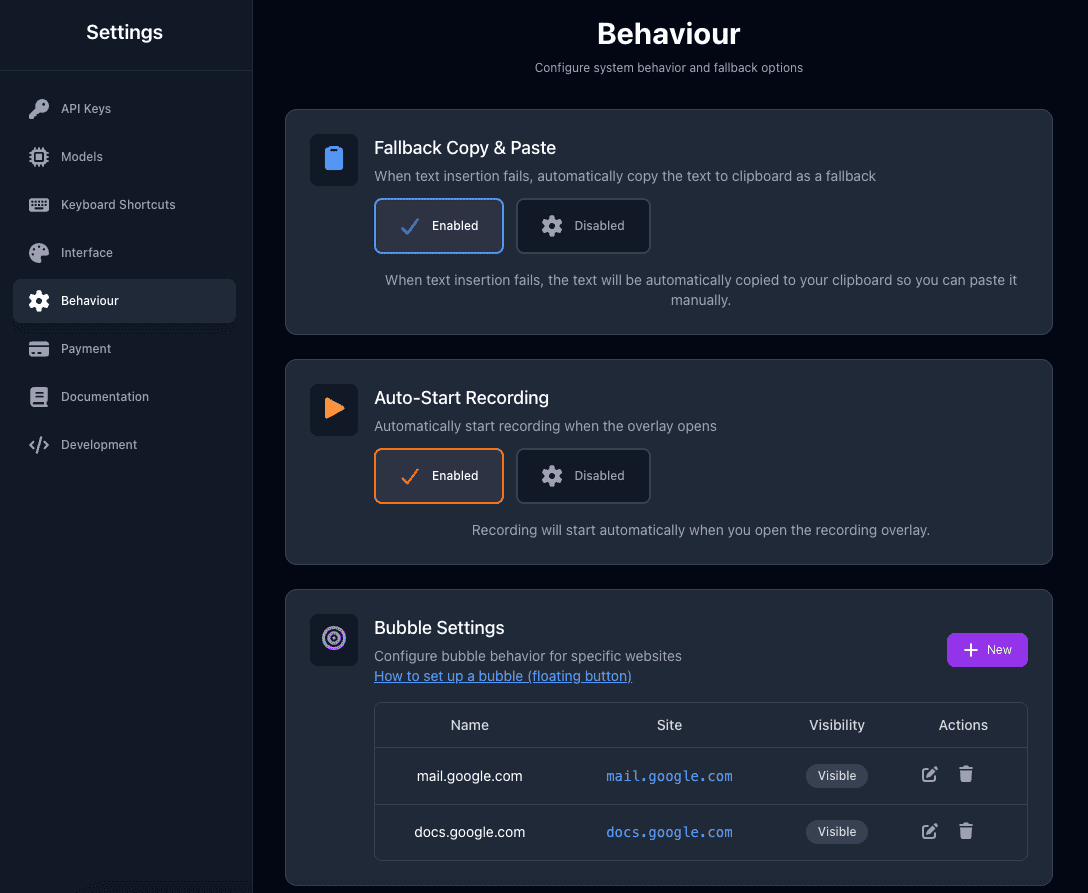Delete the docs.google.com bubble row
This screenshot has height=893, width=1088.
point(965,831)
